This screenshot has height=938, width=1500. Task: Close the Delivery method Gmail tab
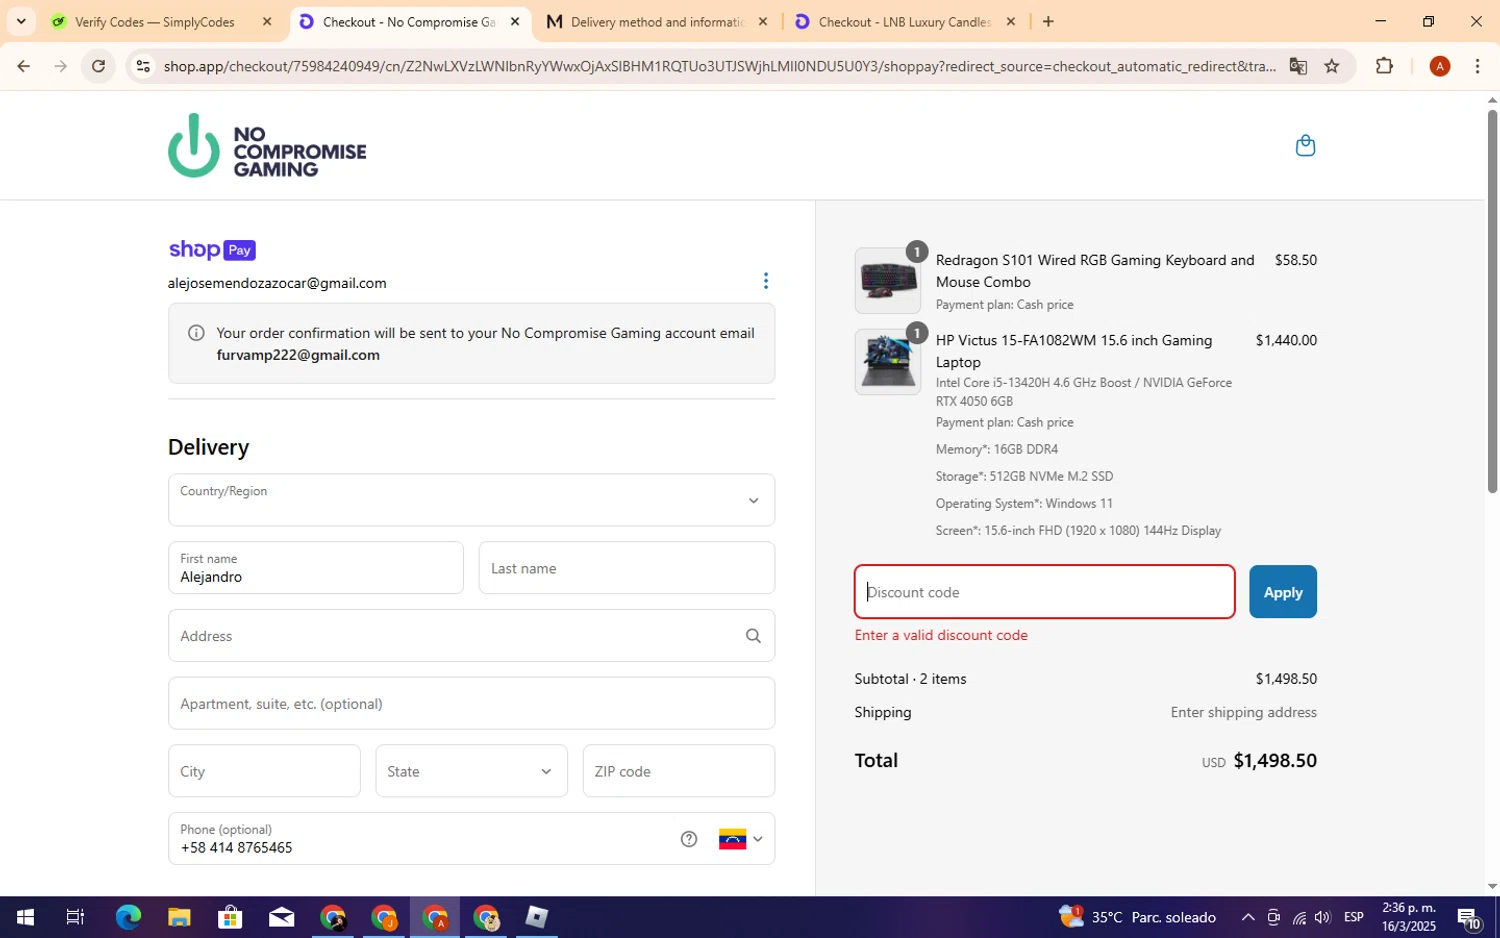763,21
